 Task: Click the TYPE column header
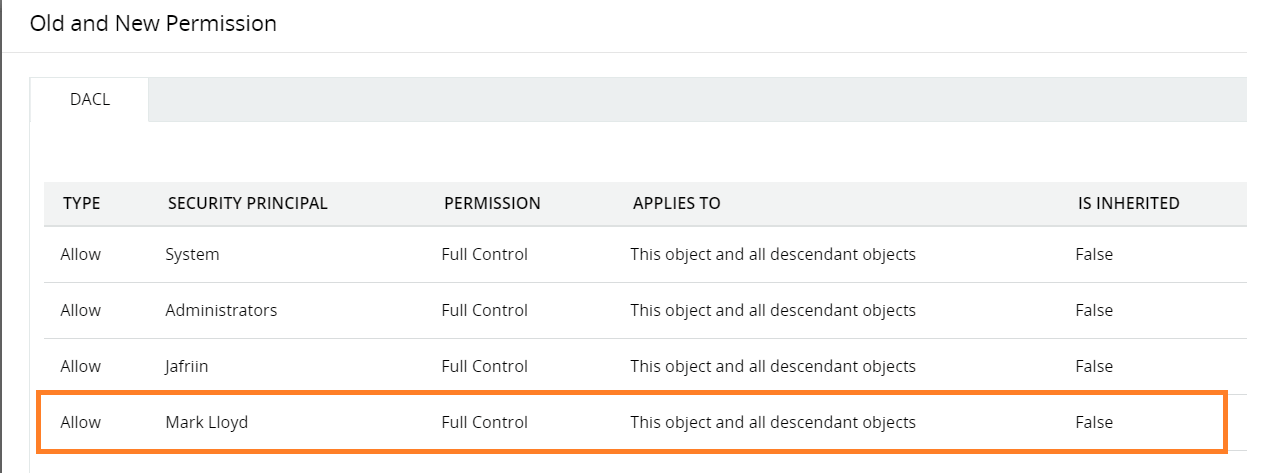(x=82, y=203)
